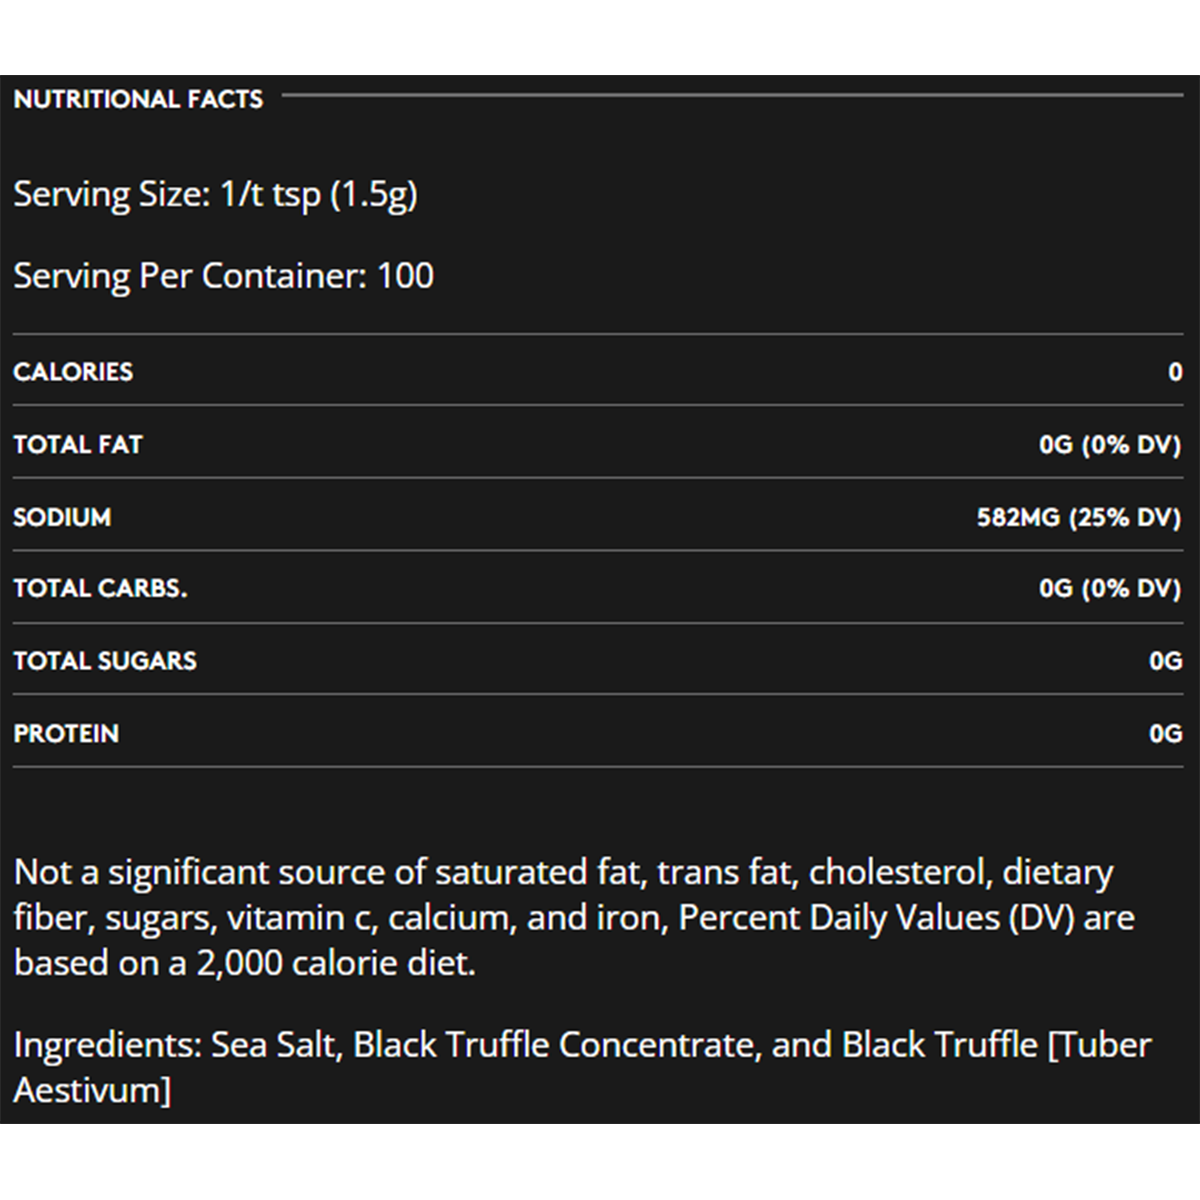The image size is (1200, 1200).
Task: Click the Total Fat 0G (0% DV) value
Action: point(1109,444)
